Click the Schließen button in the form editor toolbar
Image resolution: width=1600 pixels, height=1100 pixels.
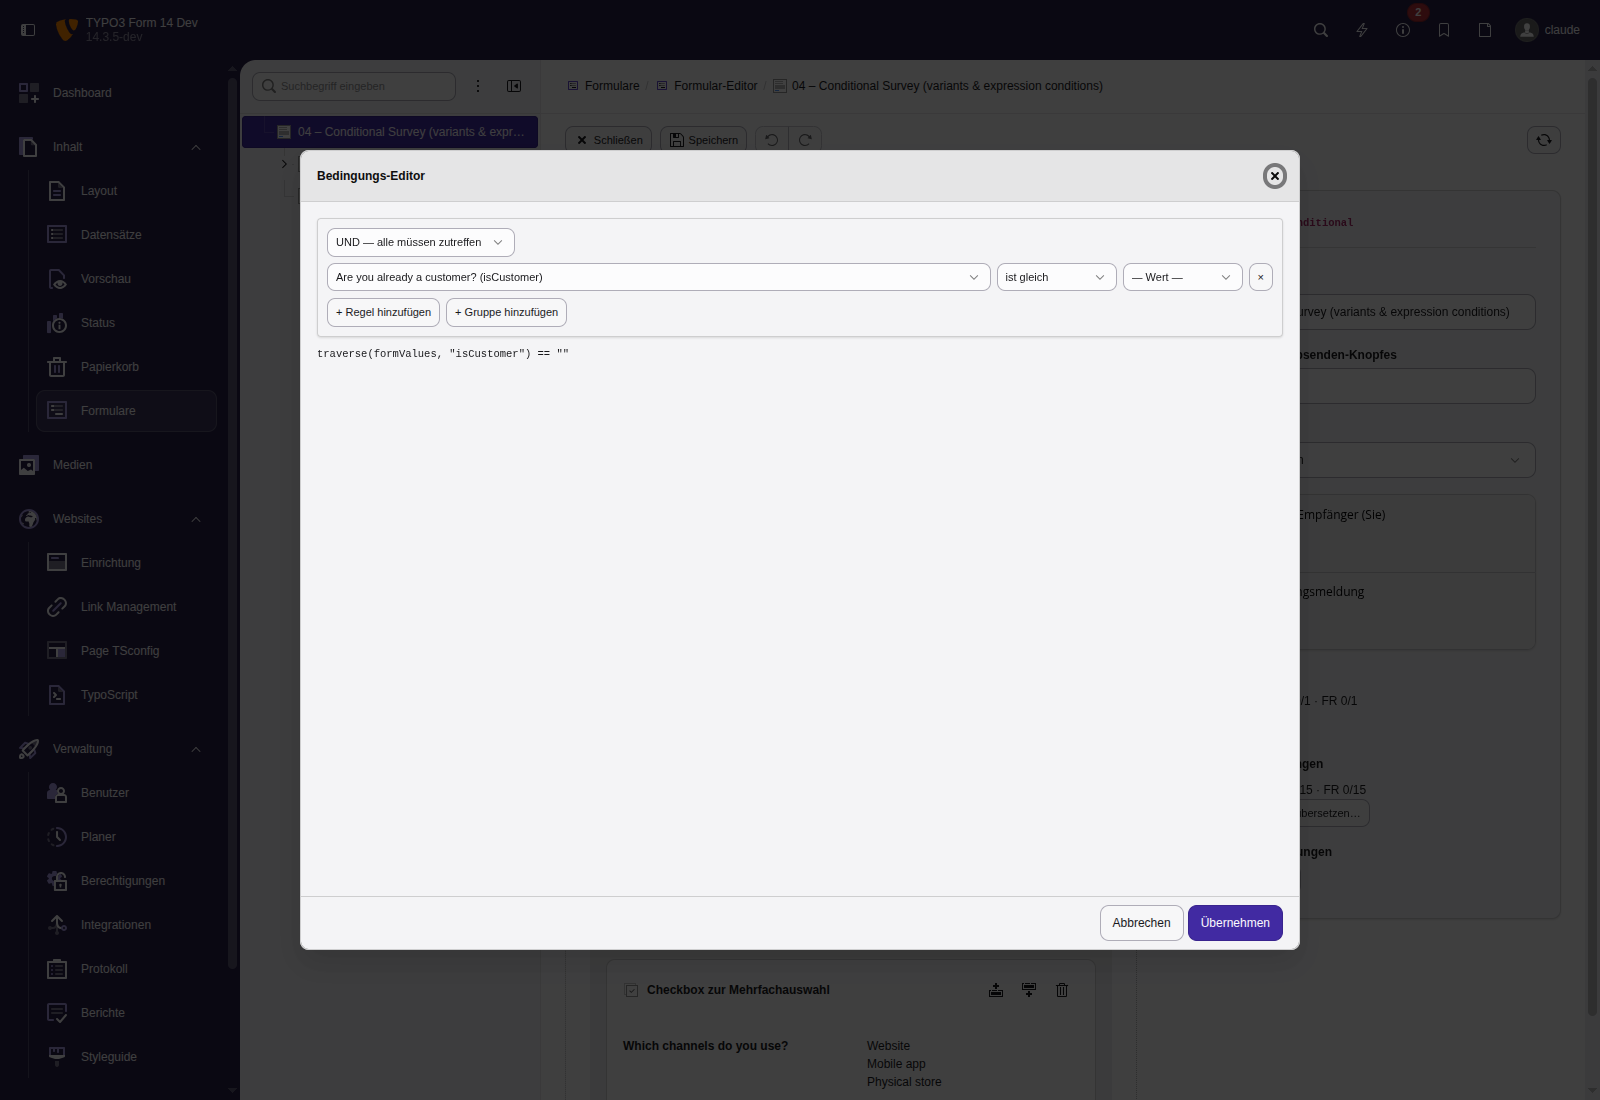609,140
